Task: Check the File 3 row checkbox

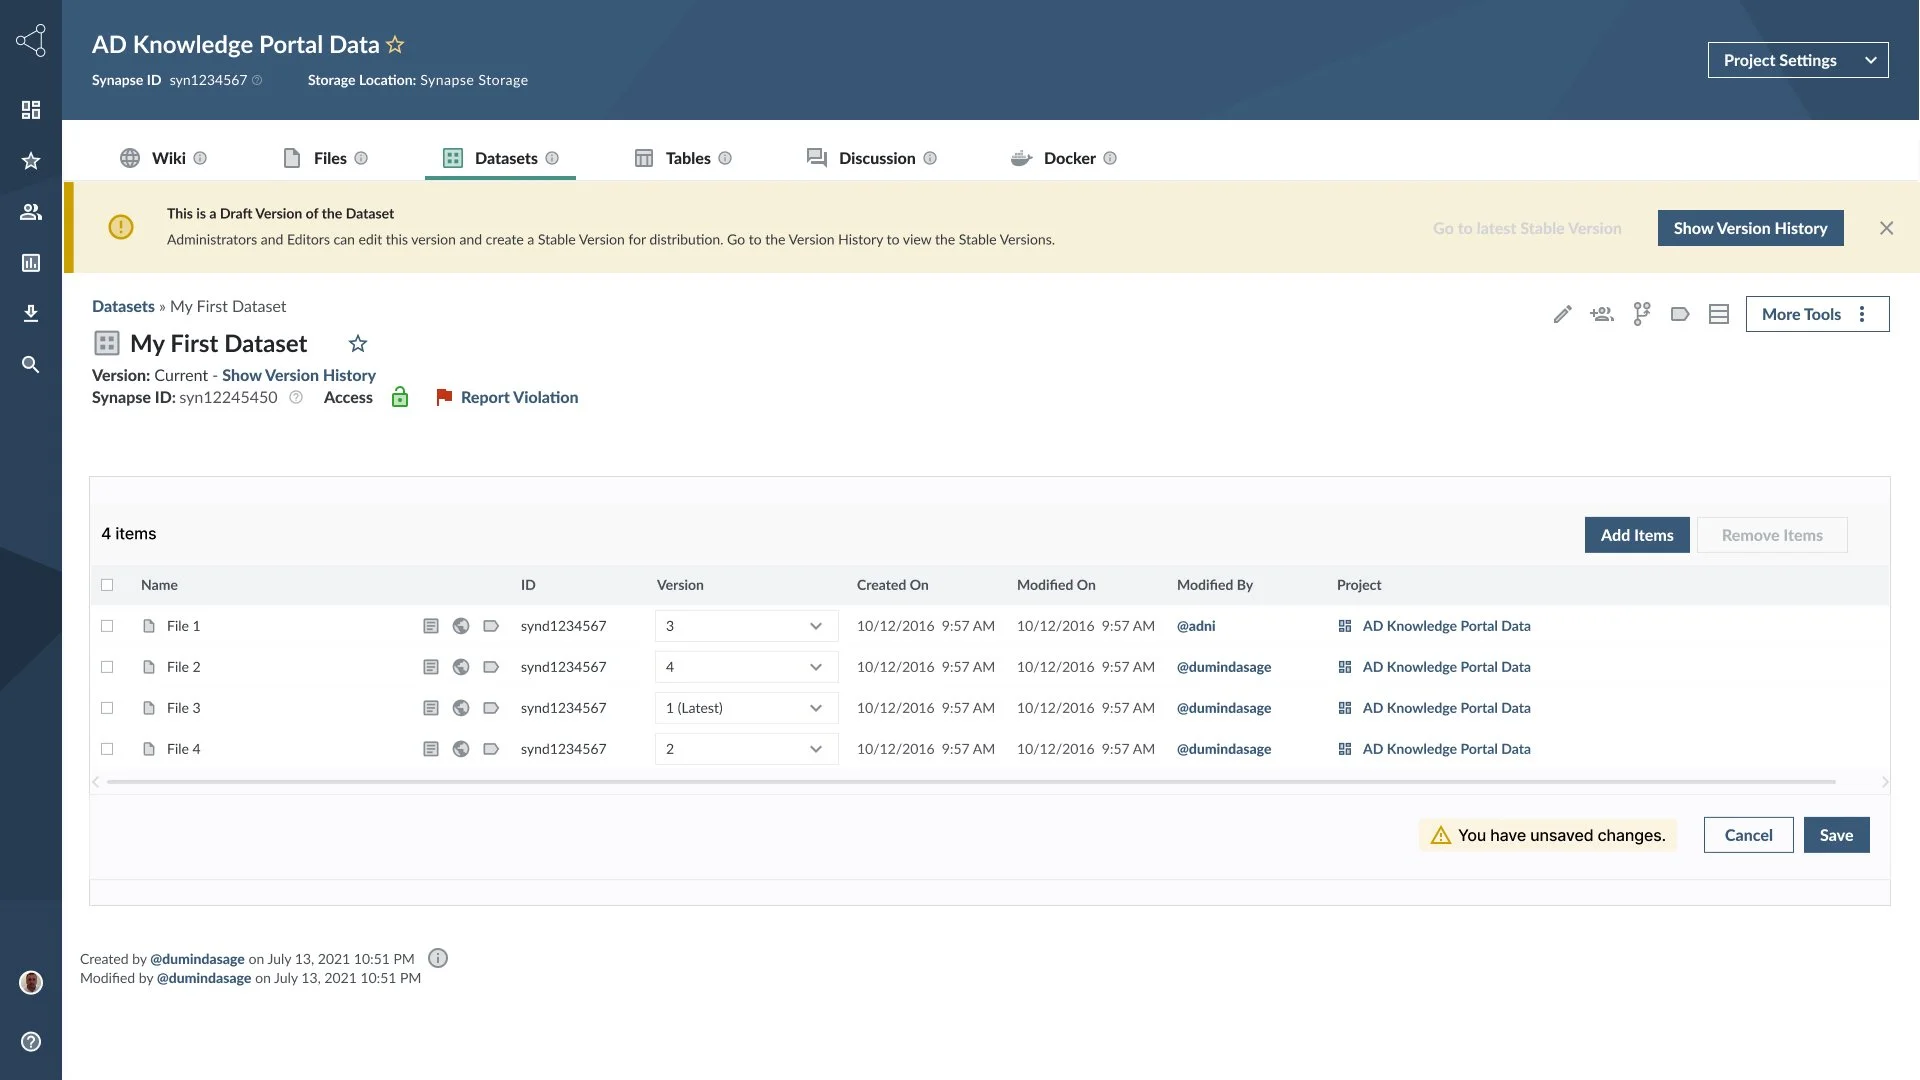Action: point(107,708)
